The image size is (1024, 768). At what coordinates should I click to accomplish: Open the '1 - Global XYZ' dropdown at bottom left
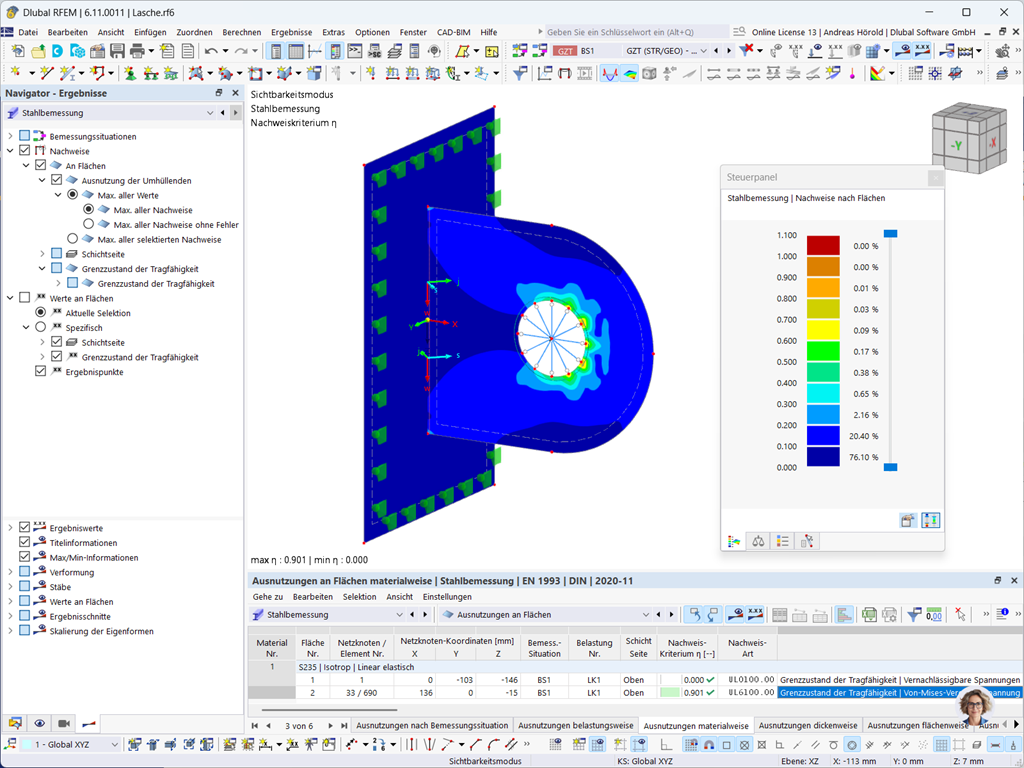tap(114, 744)
